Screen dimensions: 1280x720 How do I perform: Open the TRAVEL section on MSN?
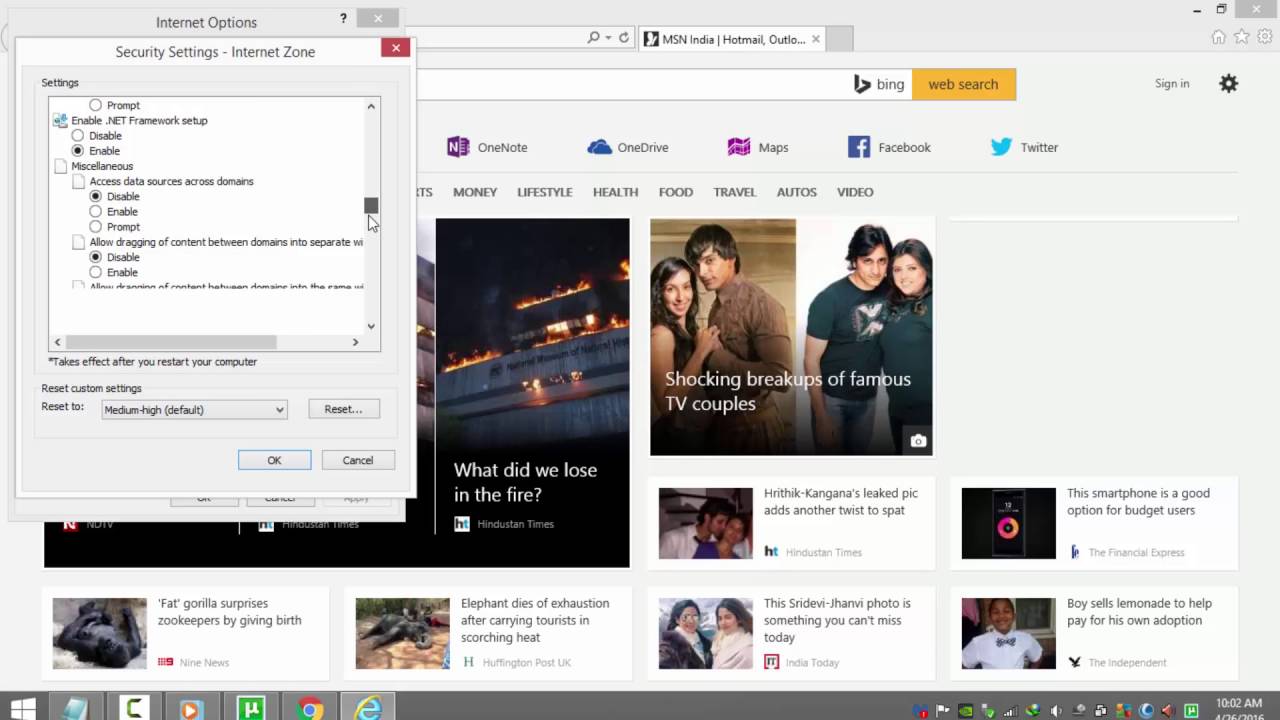click(735, 192)
